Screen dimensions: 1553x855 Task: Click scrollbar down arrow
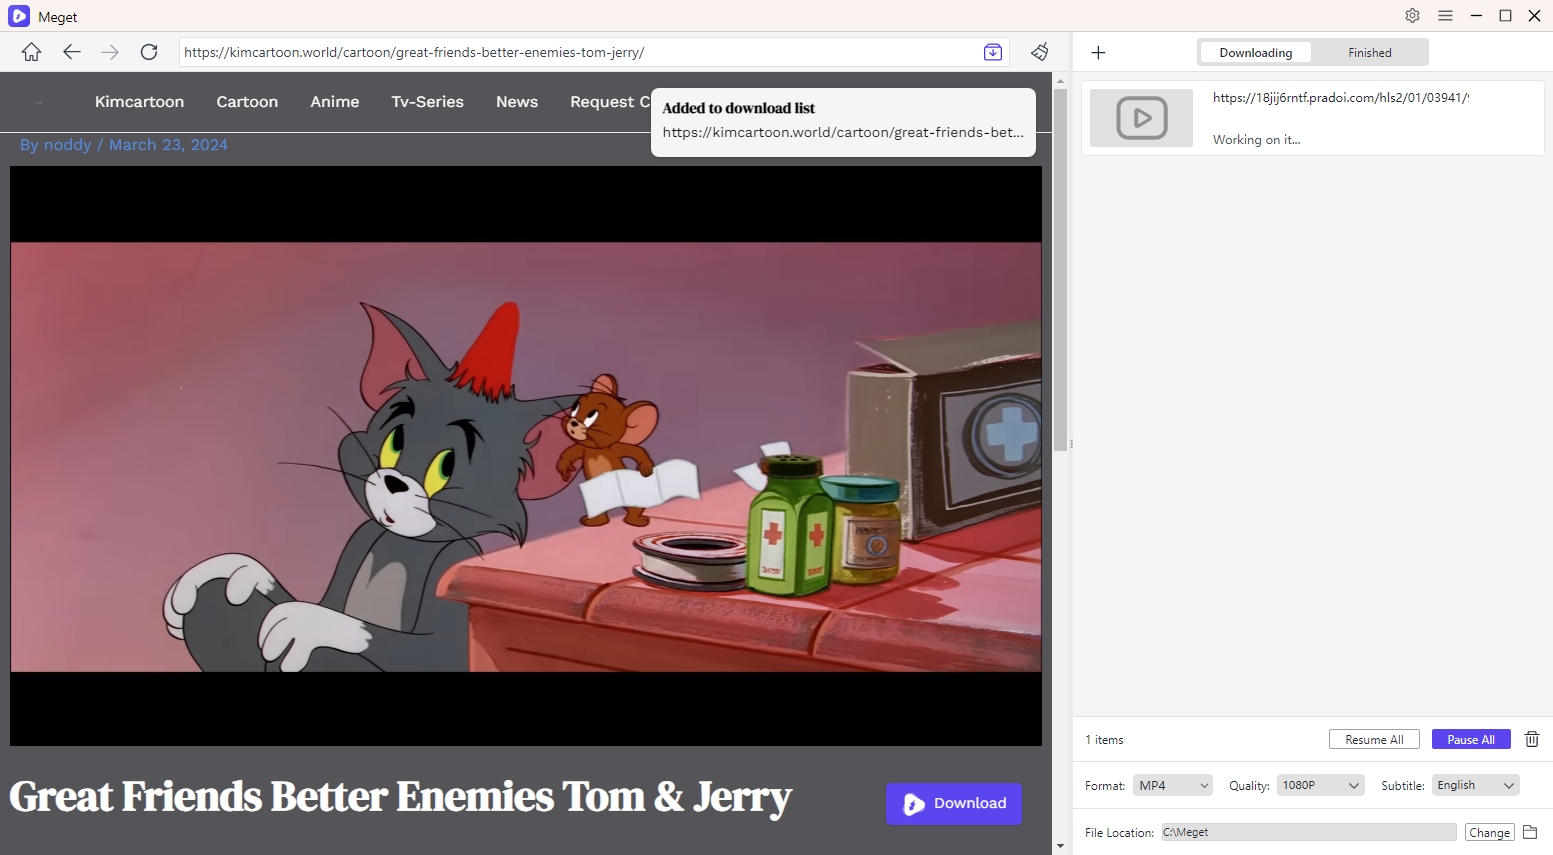pos(1060,847)
